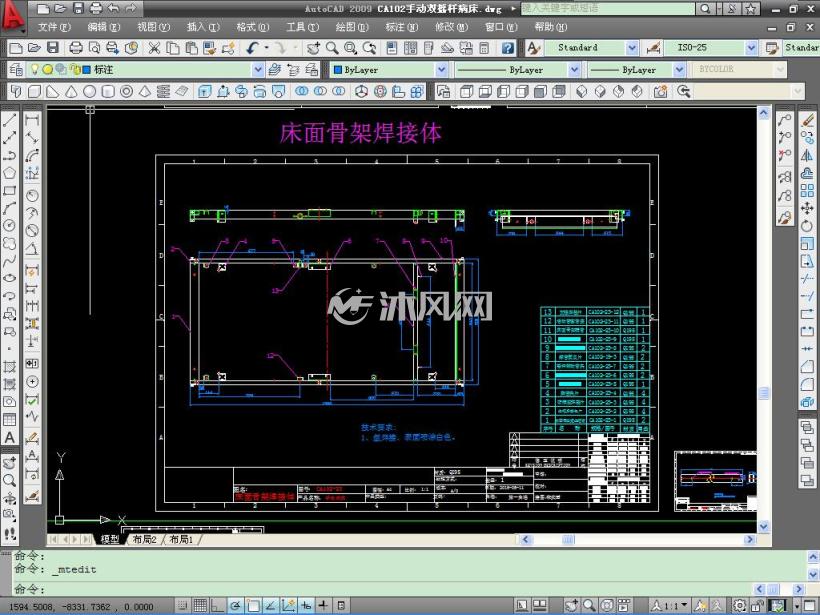Open the Standard text style dropdown
Screen dimensions: 820x615
632,48
